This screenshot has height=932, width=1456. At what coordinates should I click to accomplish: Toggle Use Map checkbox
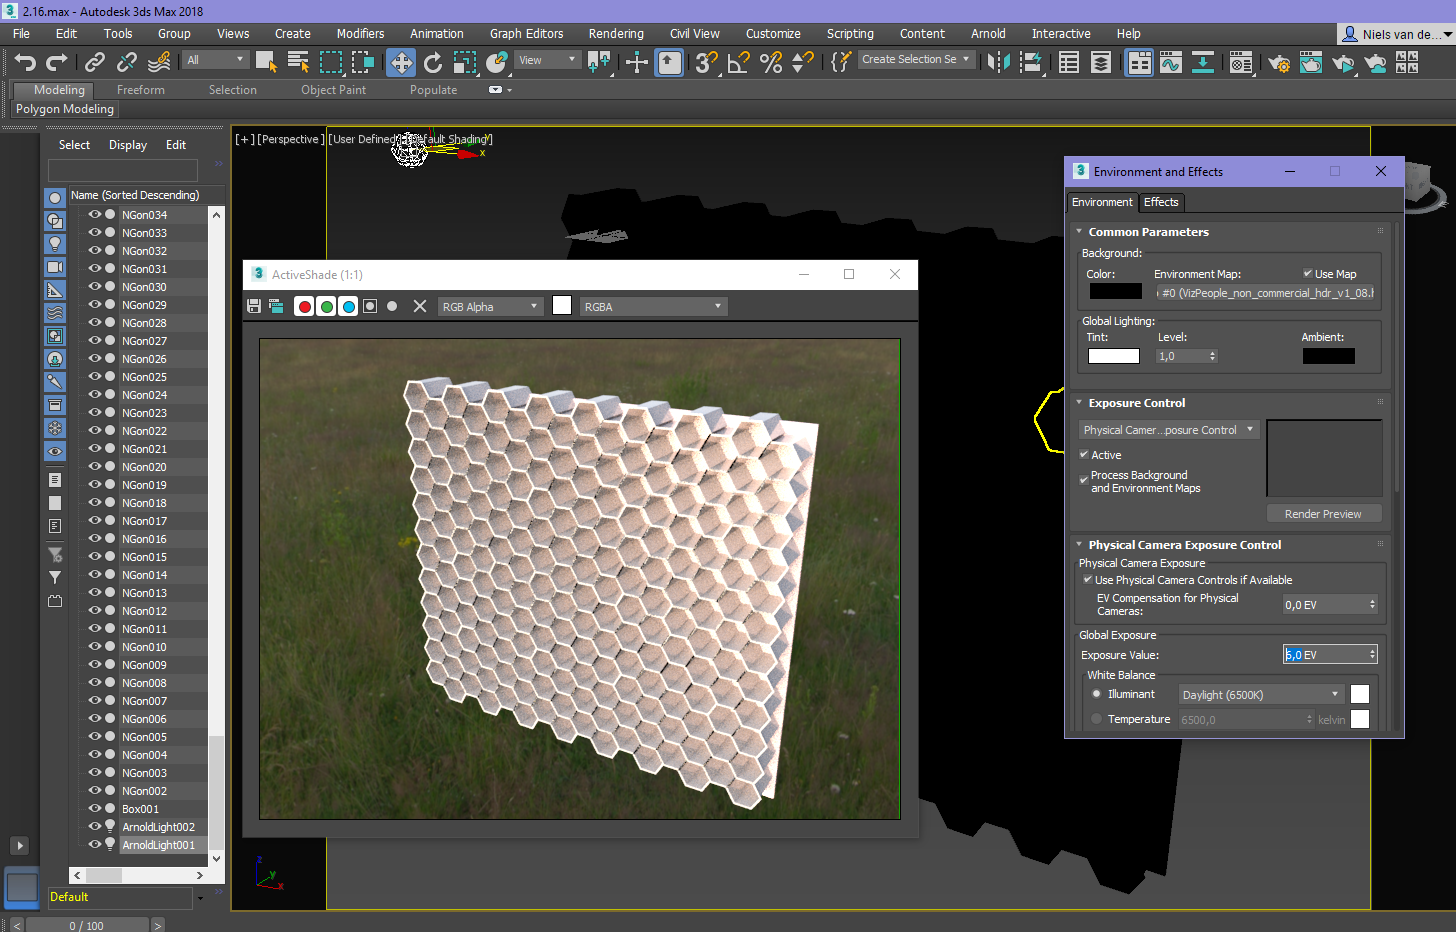(1307, 273)
